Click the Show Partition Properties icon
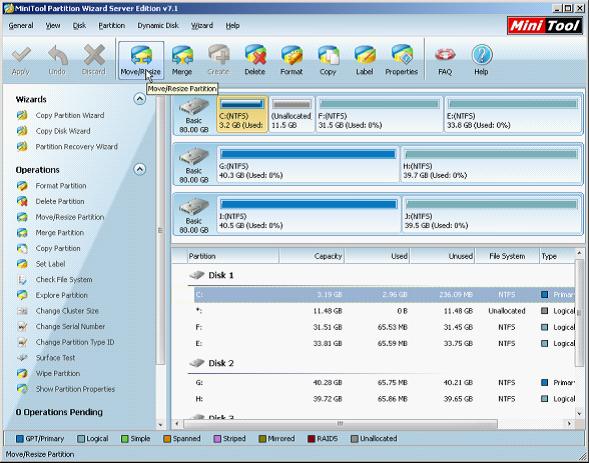 22,389
